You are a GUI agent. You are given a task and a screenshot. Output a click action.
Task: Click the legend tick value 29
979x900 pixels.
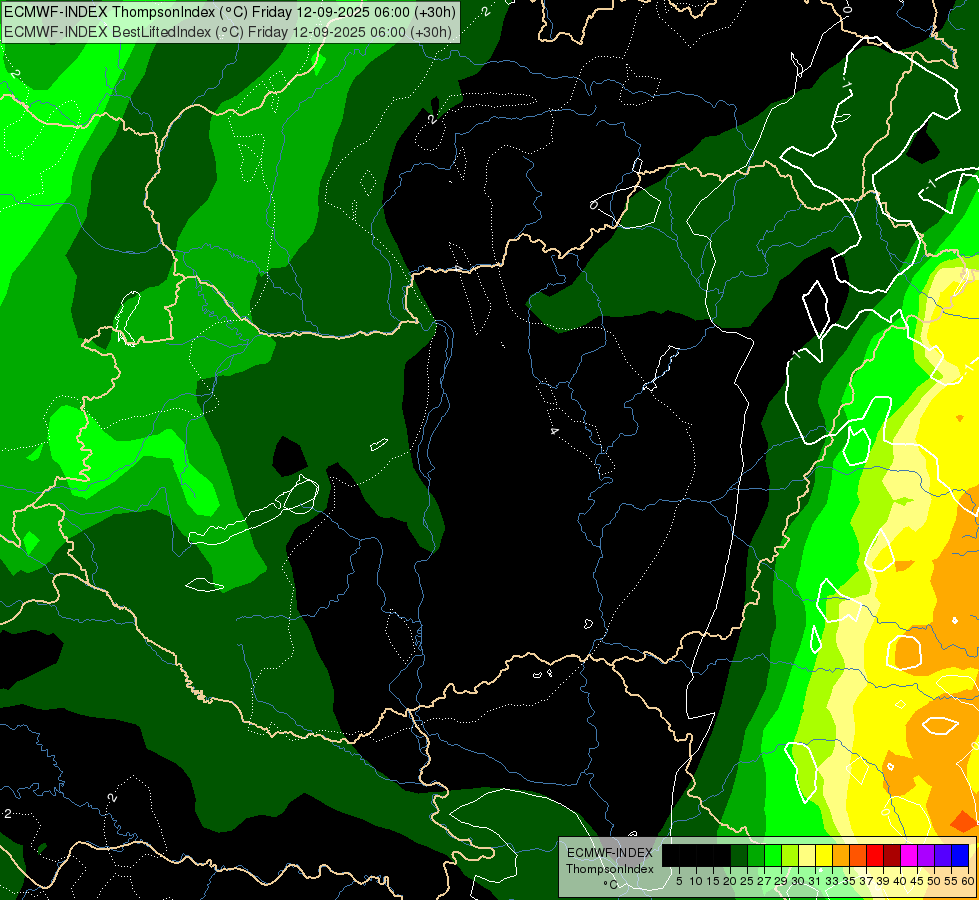pyautogui.click(x=781, y=881)
